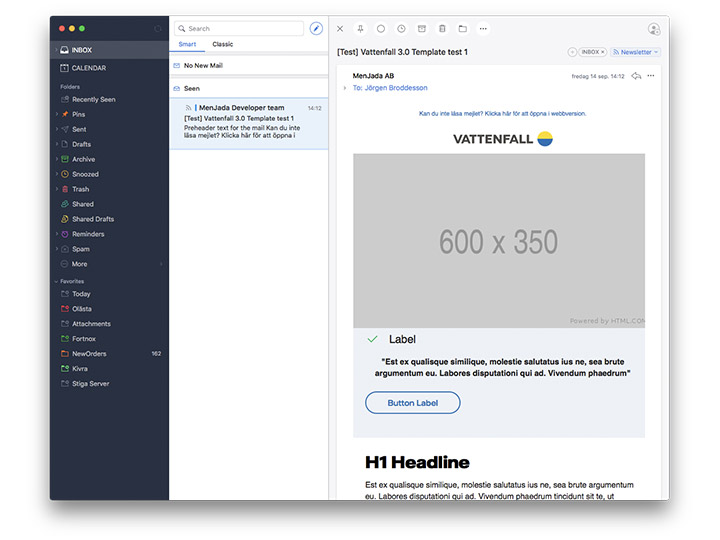
Task: Delete the email with the trash icon
Action: [442, 28]
